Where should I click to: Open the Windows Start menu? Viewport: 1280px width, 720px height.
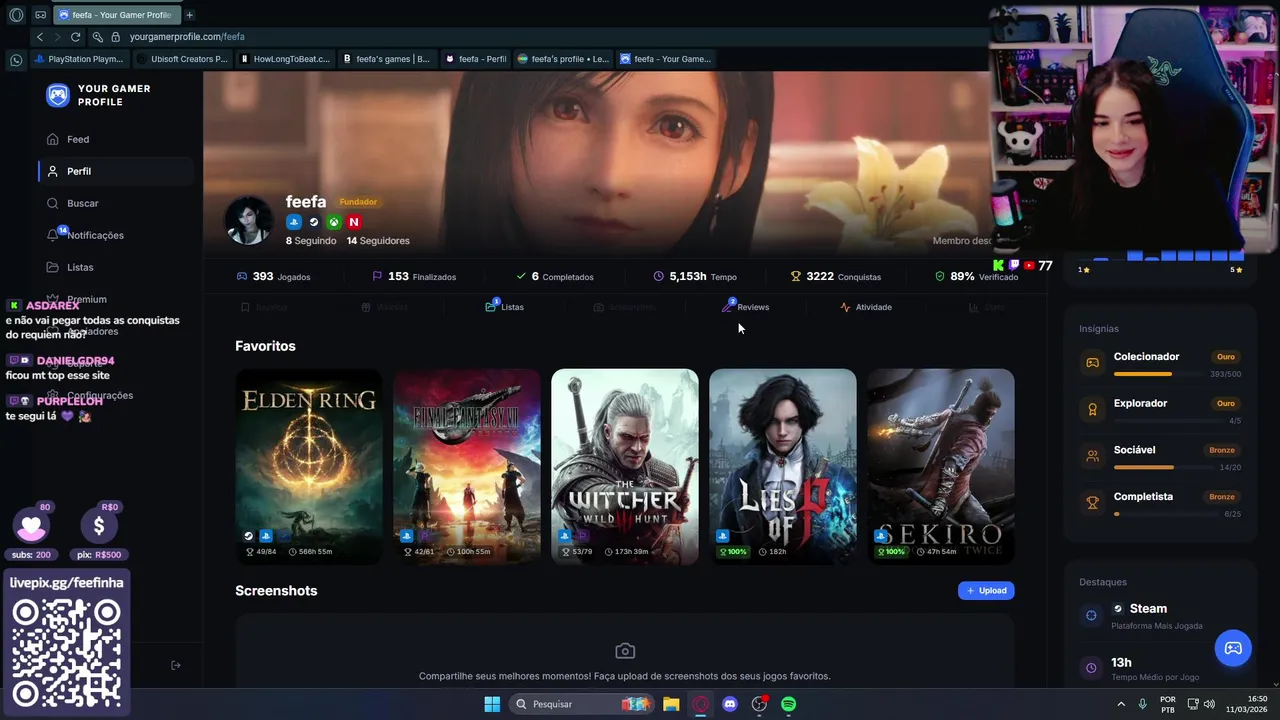click(x=492, y=704)
